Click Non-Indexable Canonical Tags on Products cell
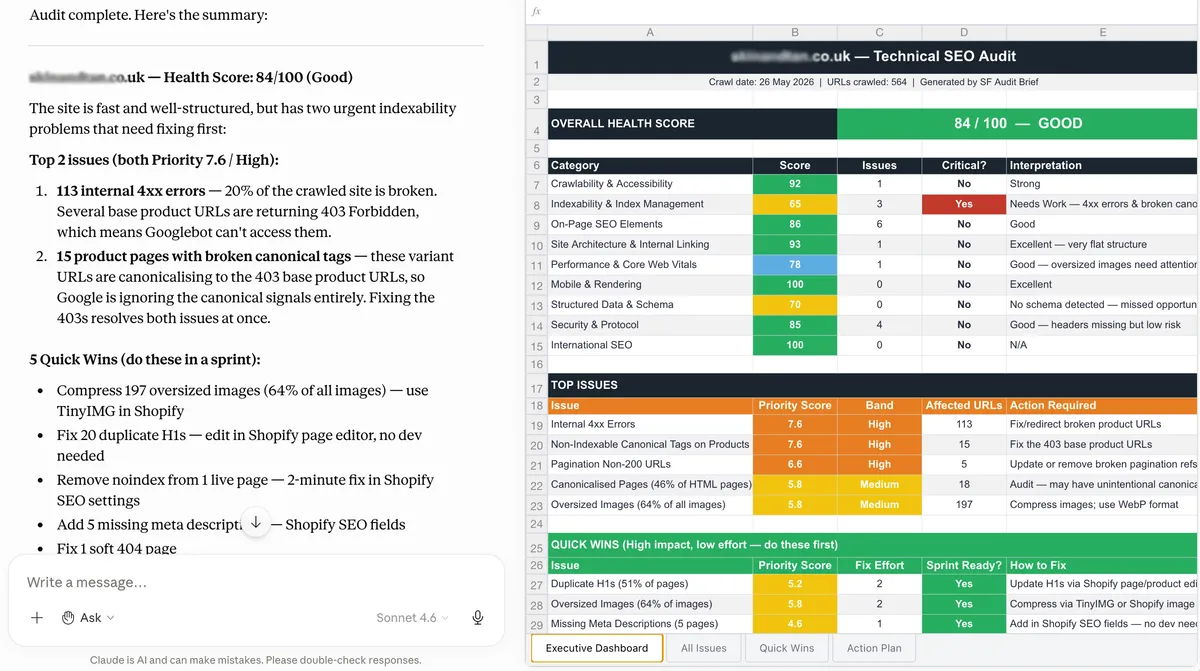 click(650, 444)
